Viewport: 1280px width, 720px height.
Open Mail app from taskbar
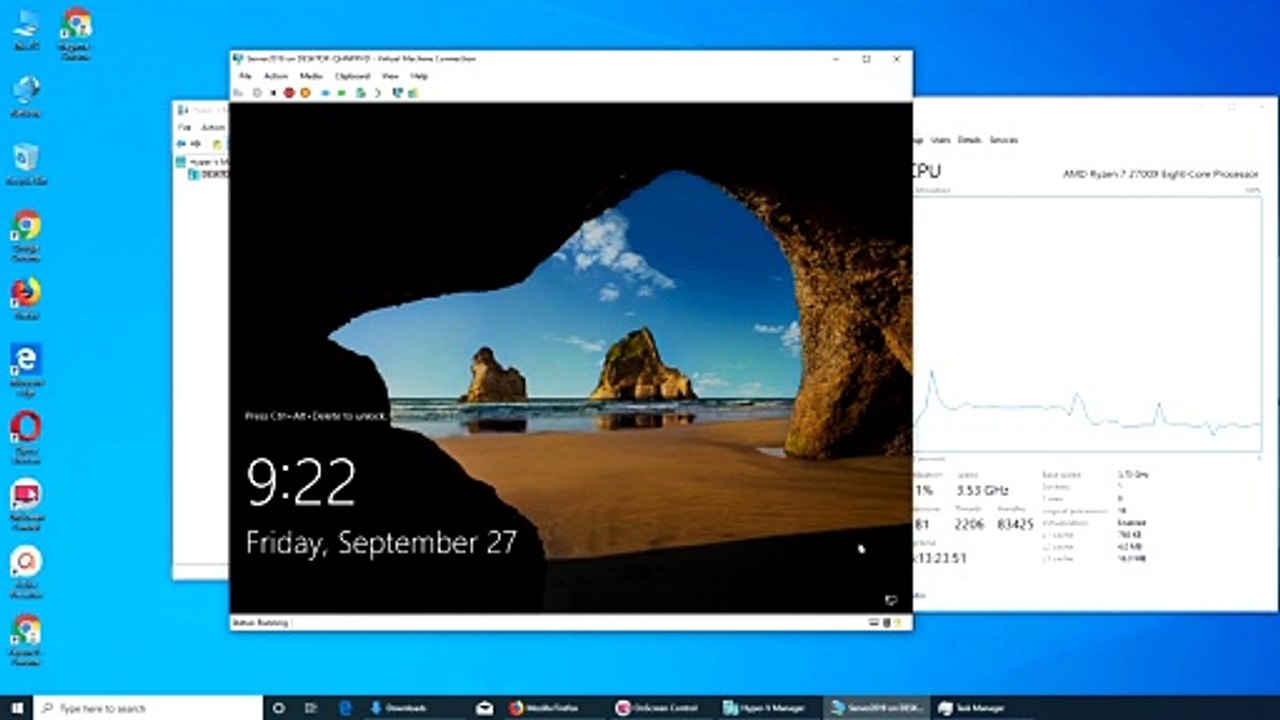[484, 708]
